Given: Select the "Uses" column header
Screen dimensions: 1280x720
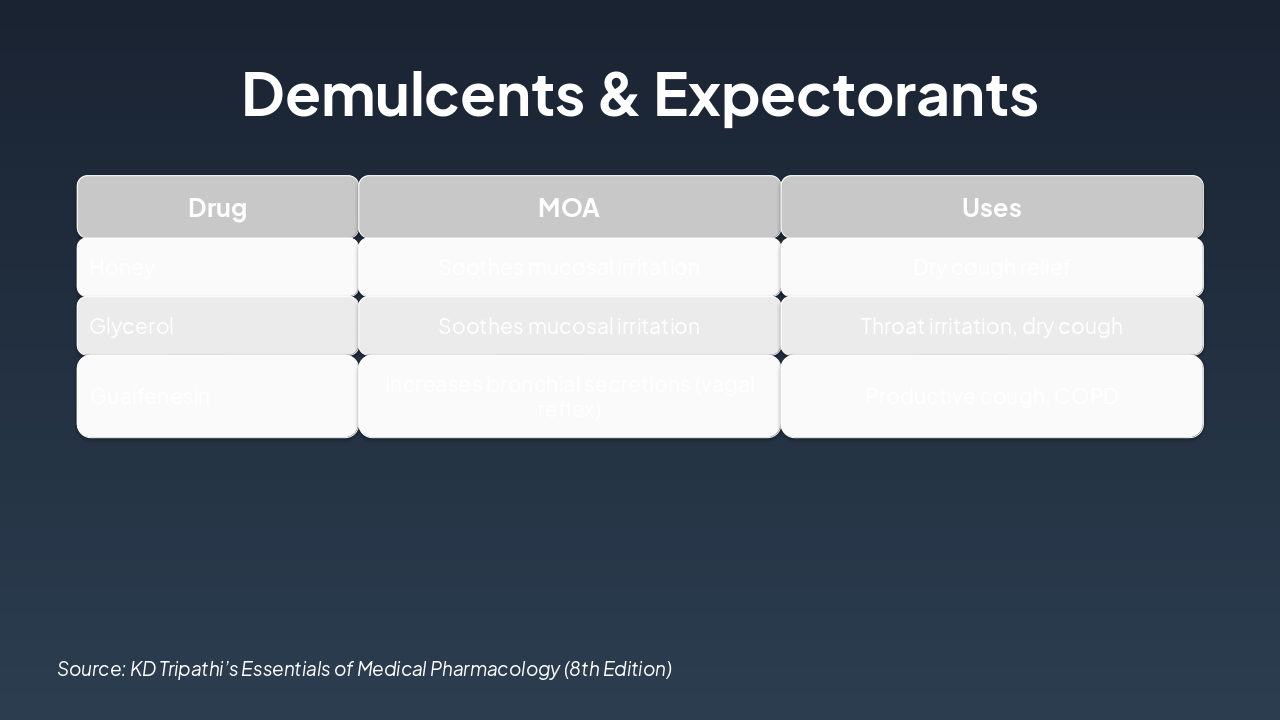Looking at the screenshot, I should [x=991, y=207].
